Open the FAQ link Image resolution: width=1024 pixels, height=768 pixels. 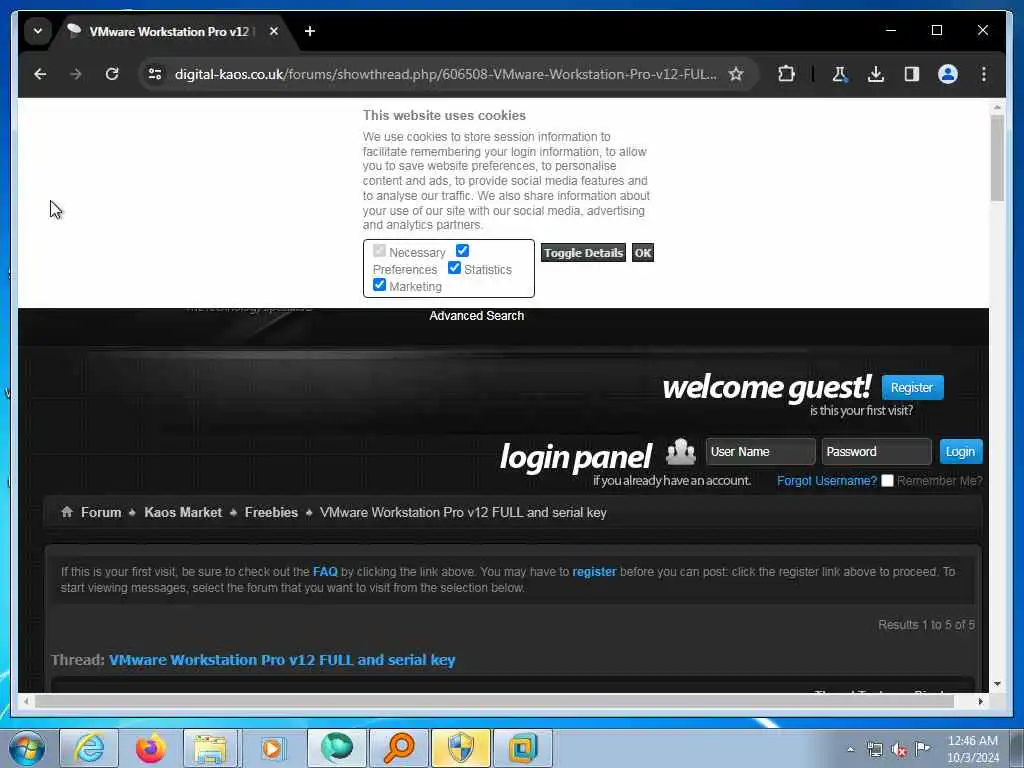325,571
